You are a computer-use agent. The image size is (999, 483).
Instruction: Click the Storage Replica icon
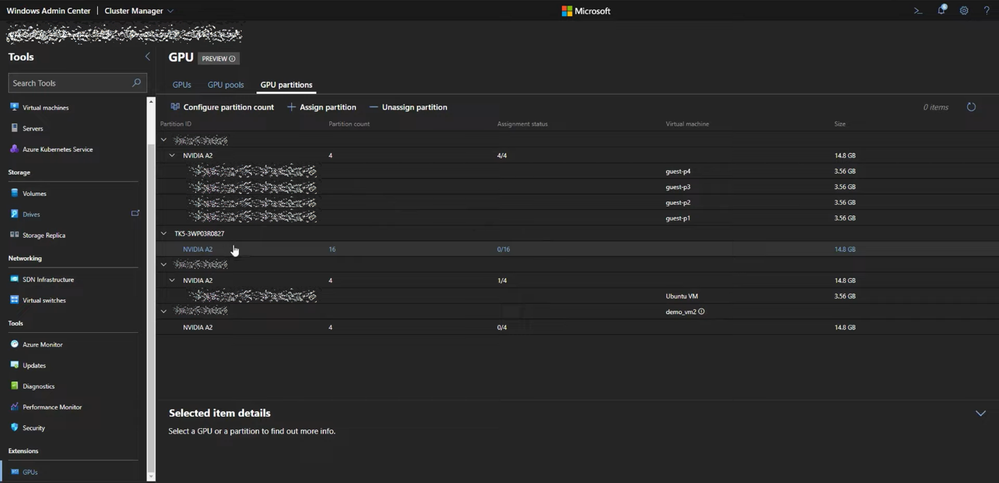[15, 235]
